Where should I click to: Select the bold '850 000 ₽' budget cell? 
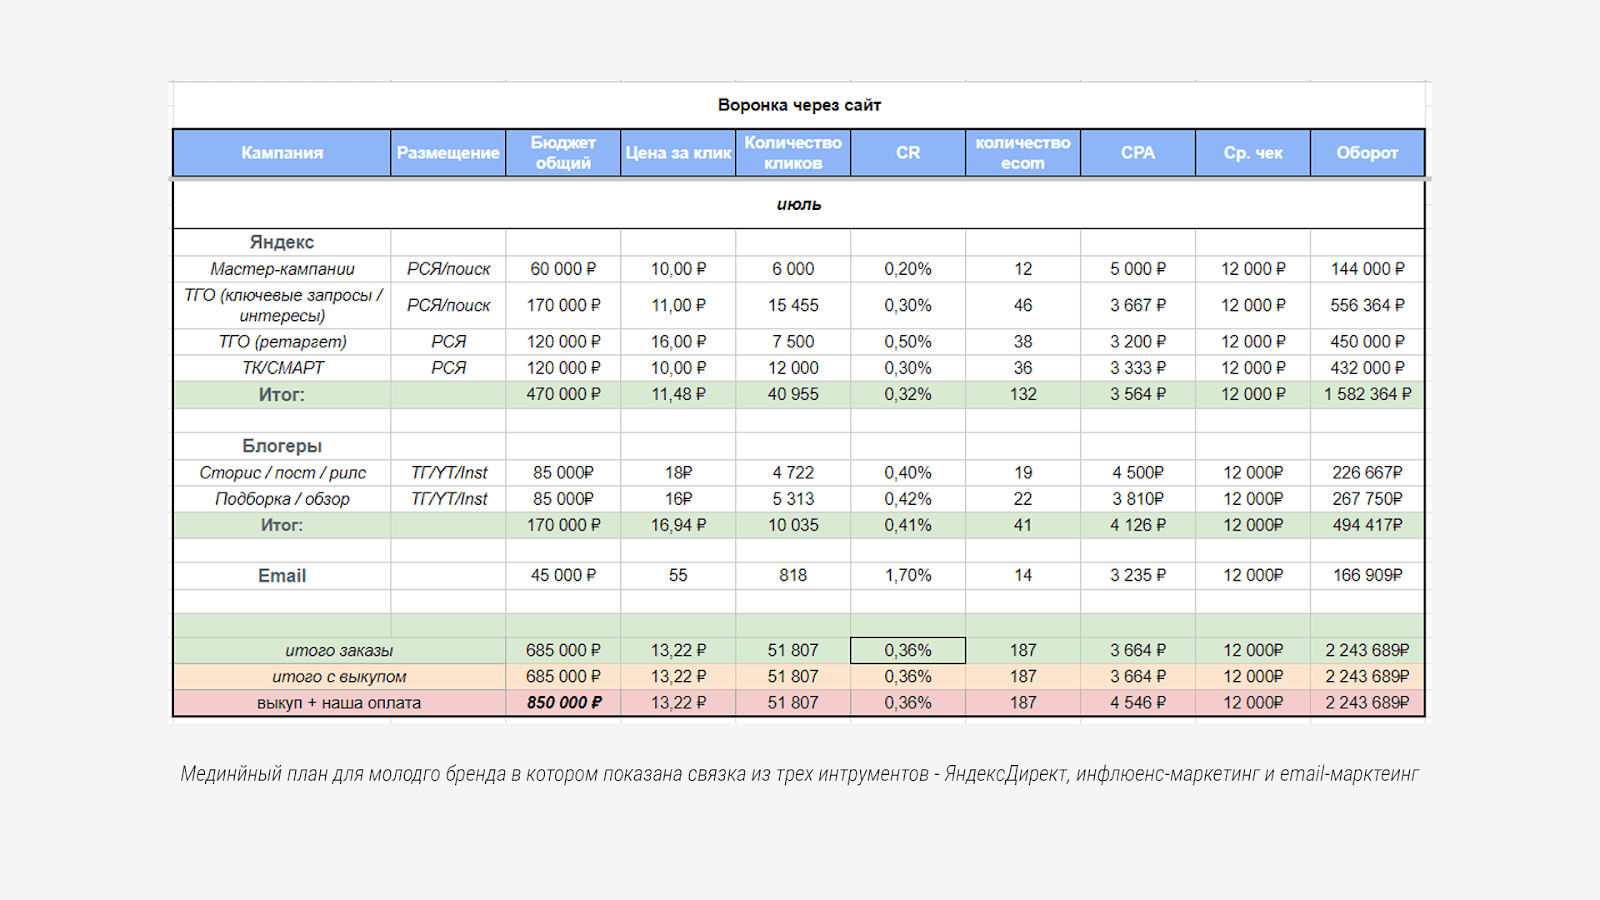(x=564, y=703)
